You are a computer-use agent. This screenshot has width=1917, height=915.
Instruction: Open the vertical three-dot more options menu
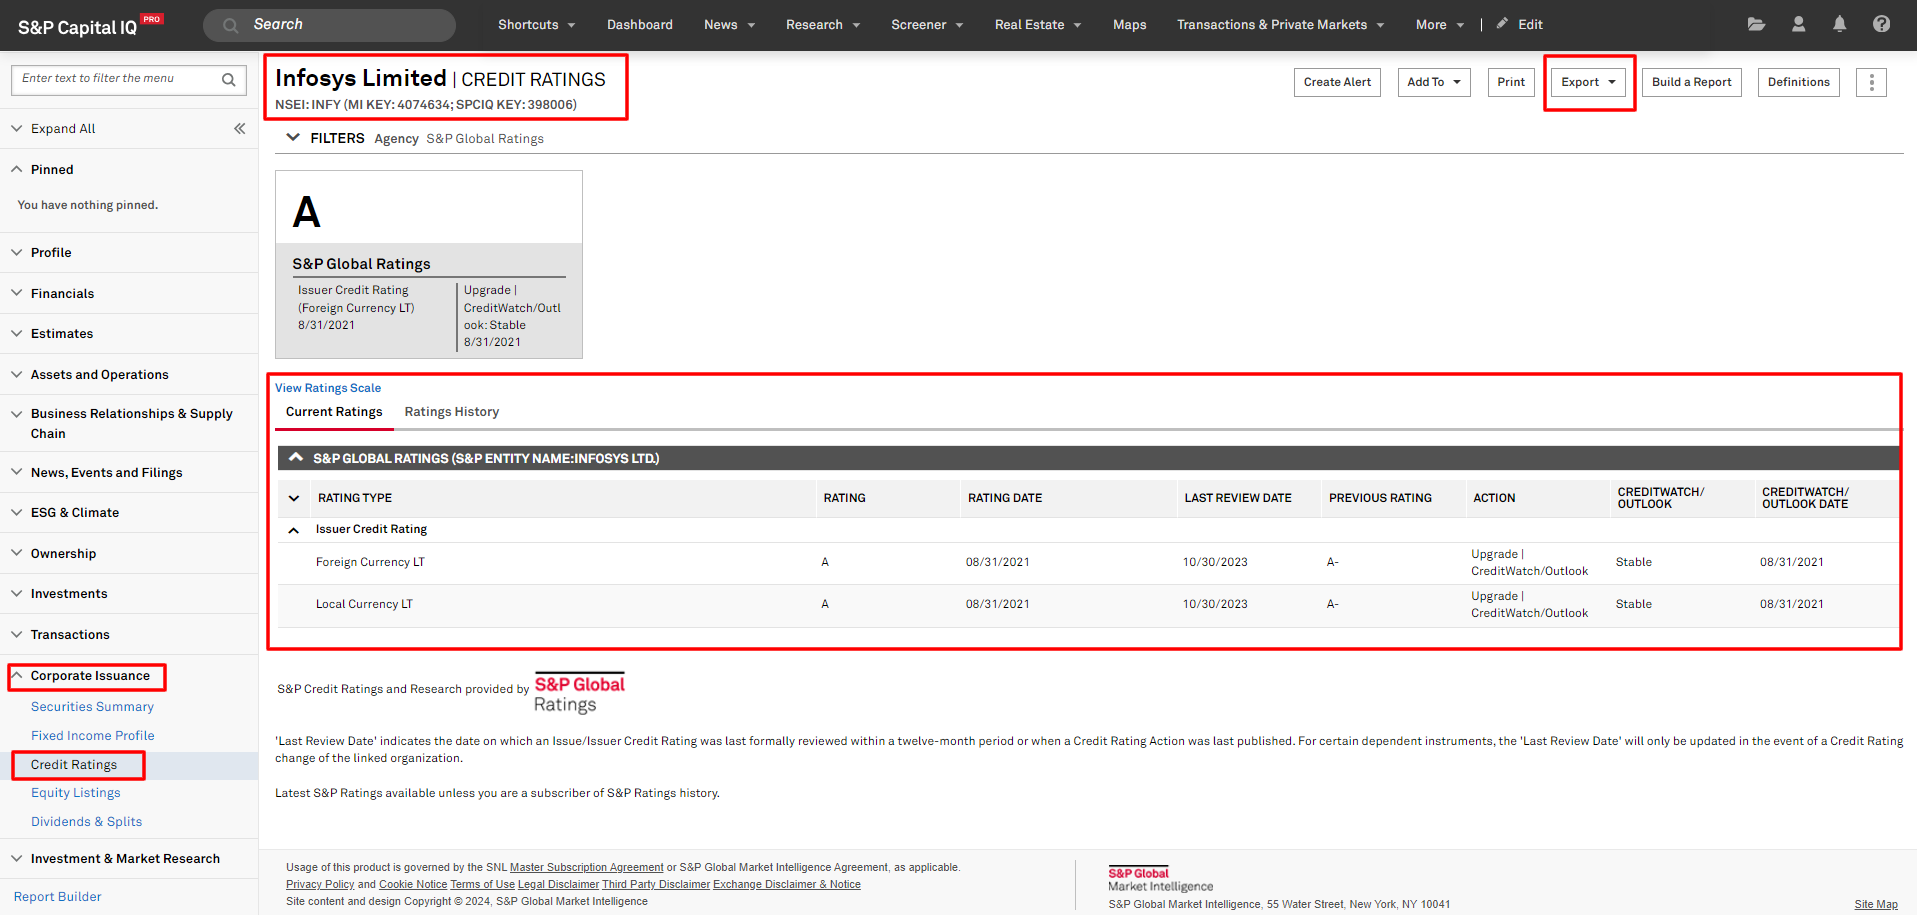coord(1871,82)
